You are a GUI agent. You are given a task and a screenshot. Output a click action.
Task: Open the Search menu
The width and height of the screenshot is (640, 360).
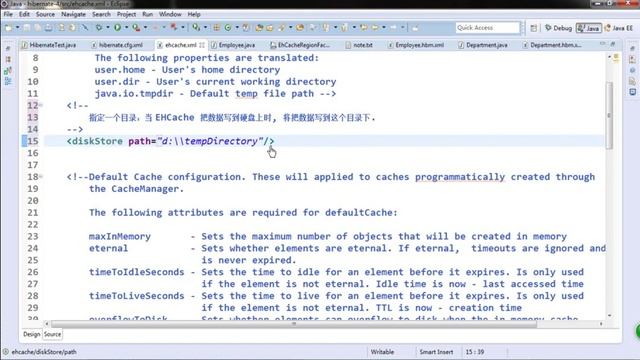(101, 14)
